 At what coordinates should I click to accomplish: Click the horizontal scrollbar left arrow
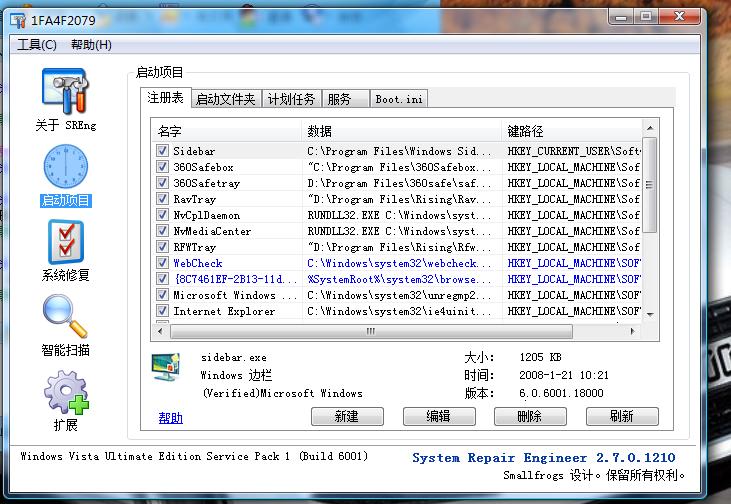coord(161,331)
